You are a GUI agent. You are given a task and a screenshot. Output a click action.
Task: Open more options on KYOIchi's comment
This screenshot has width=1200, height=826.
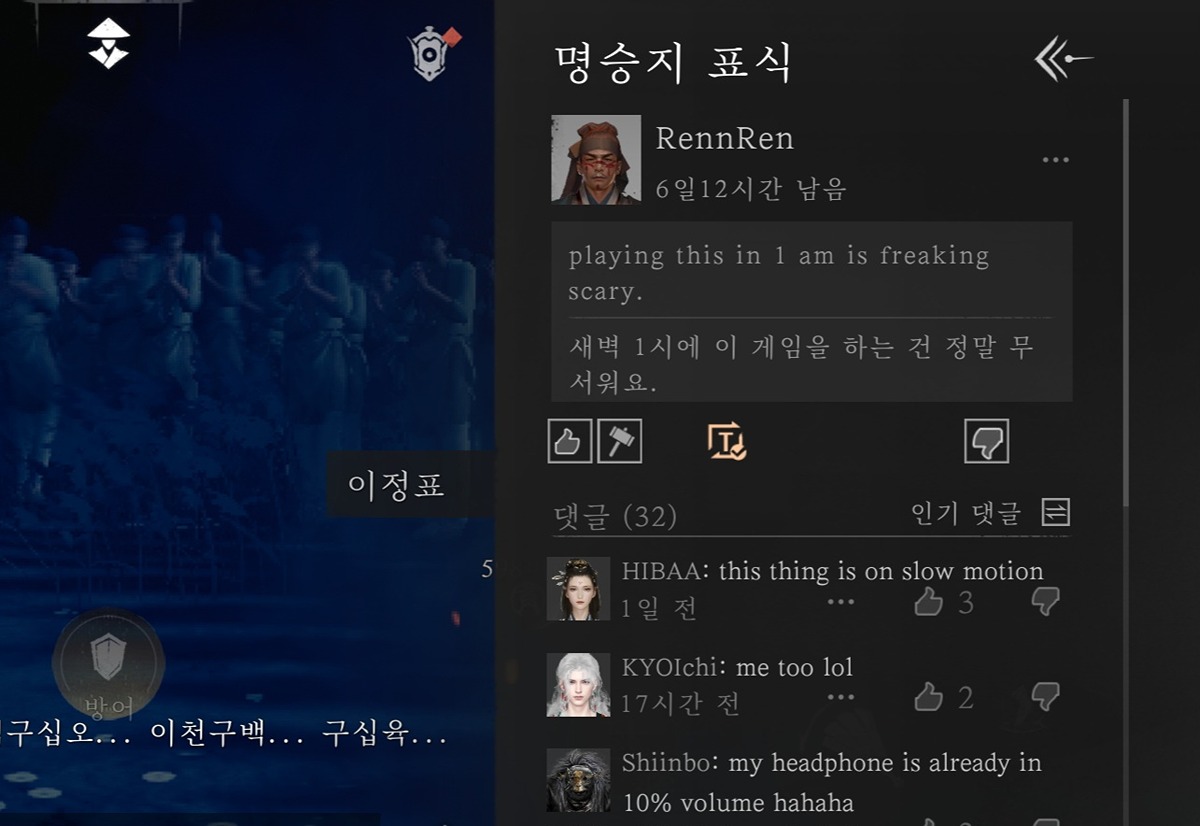click(841, 697)
